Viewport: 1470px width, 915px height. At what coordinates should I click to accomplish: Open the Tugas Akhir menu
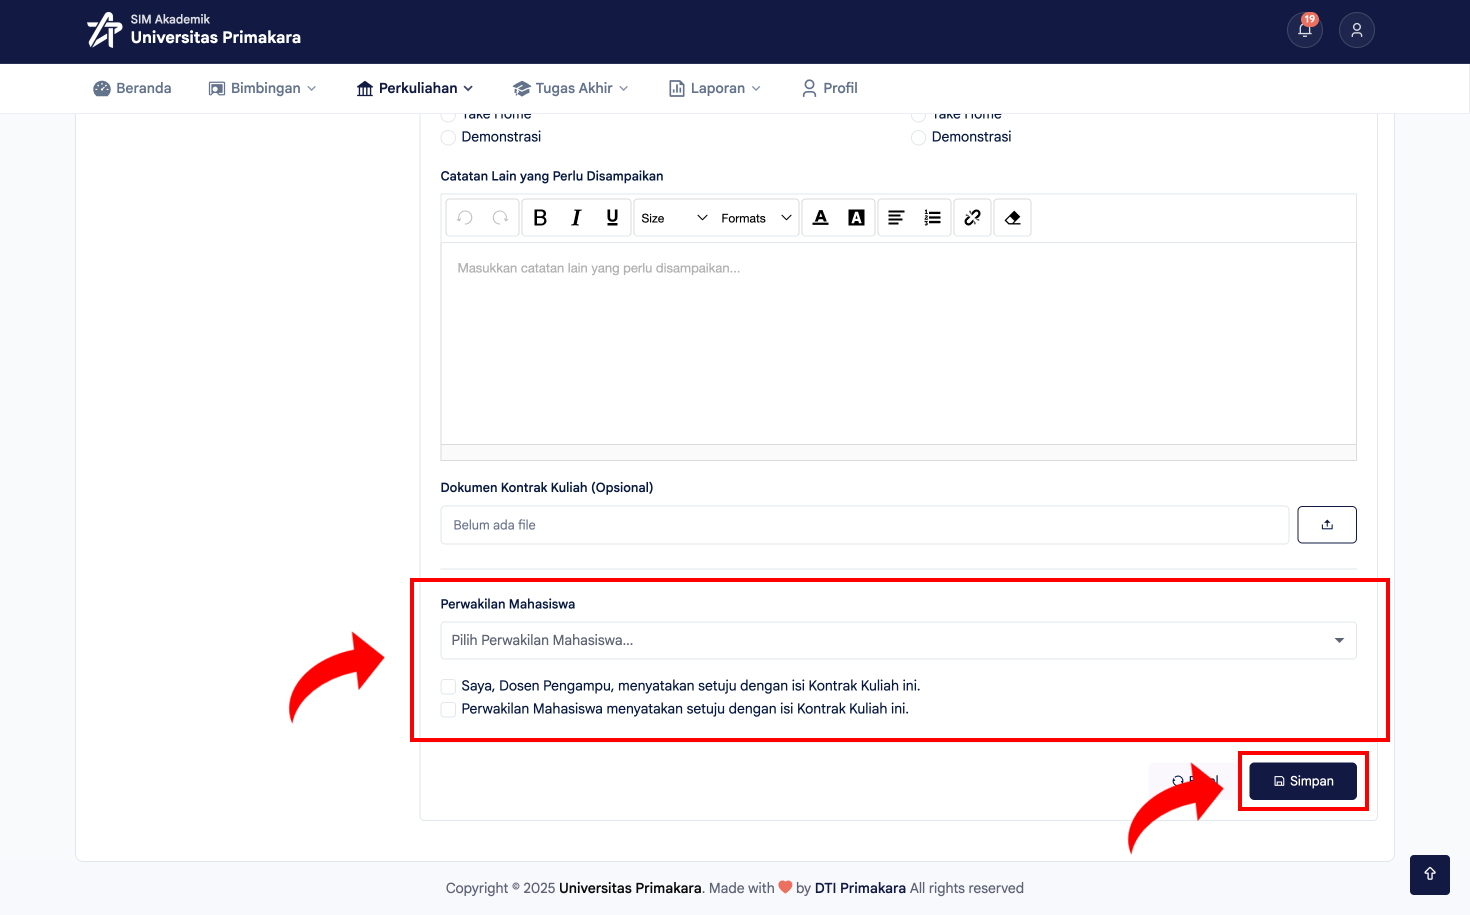(x=570, y=88)
